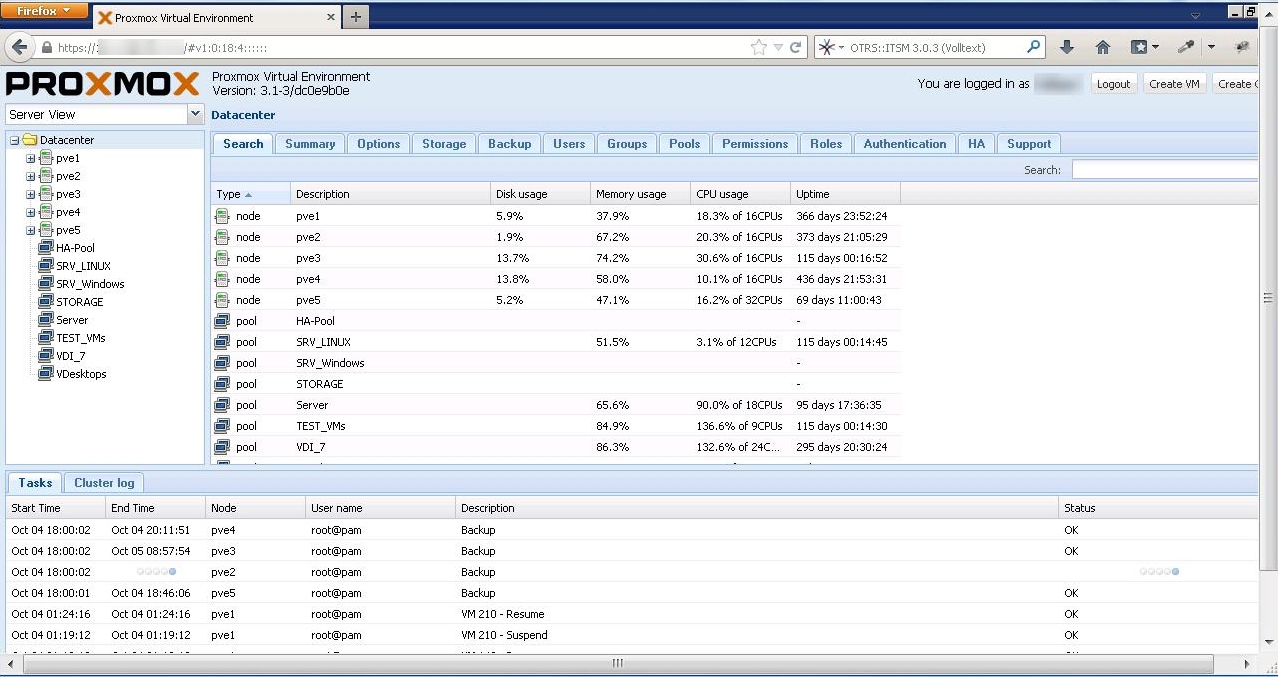This screenshot has width=1278, height=677.
Task: Click the Datacenter folder icon
Action: 29,140
